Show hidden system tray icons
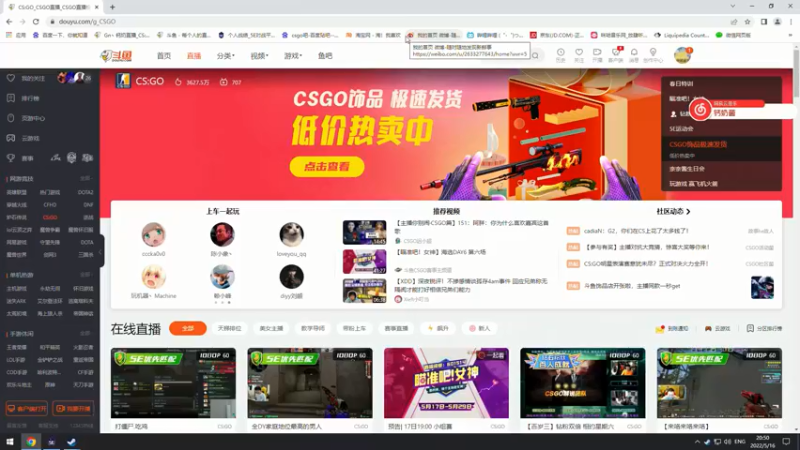800x450 pixels. tap(696, 442)
